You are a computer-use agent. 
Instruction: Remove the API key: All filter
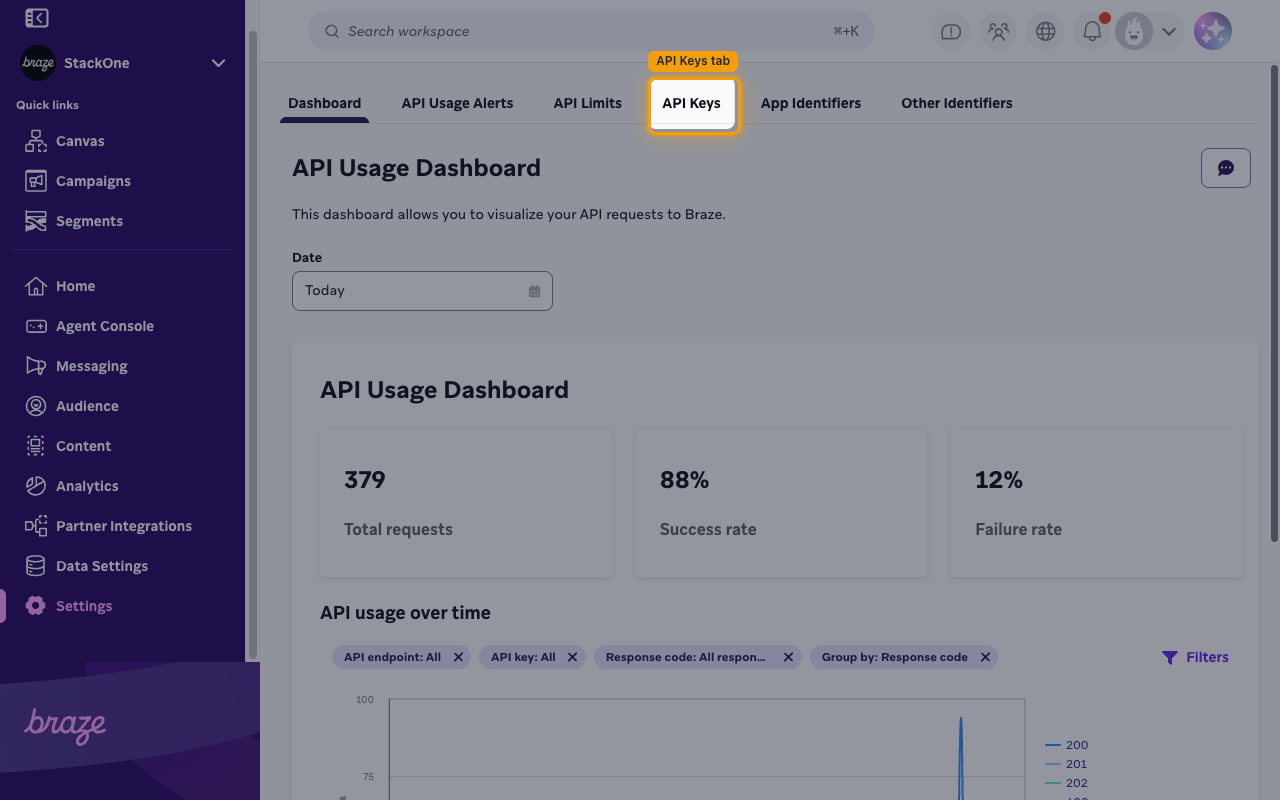572,657
